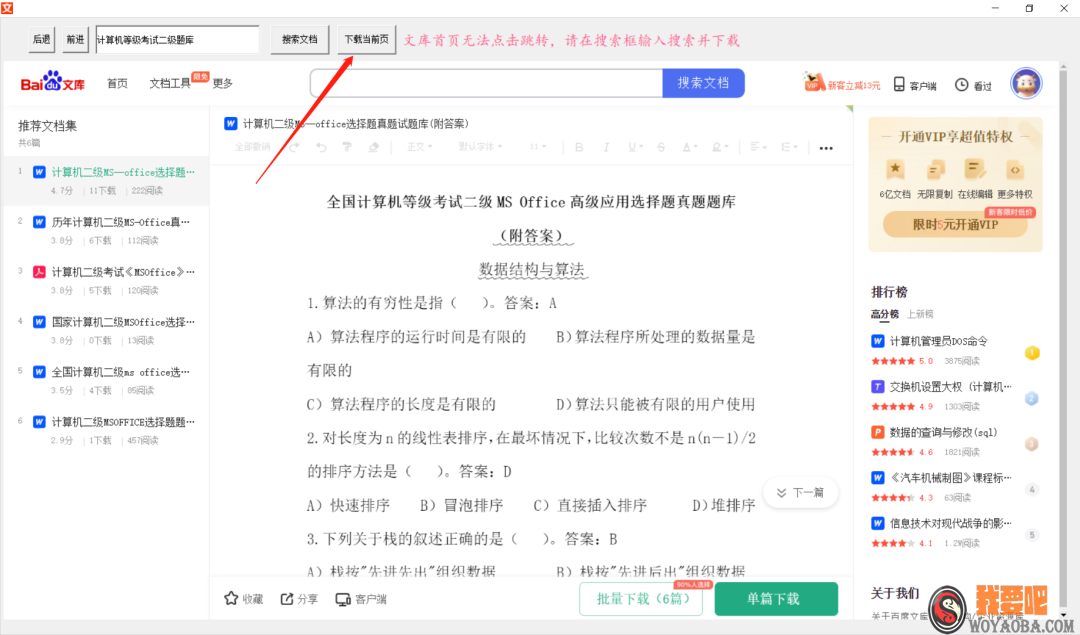Click the VIP 新客立减 badge
Screen dimensions: 1080x635
click(842, 84)
